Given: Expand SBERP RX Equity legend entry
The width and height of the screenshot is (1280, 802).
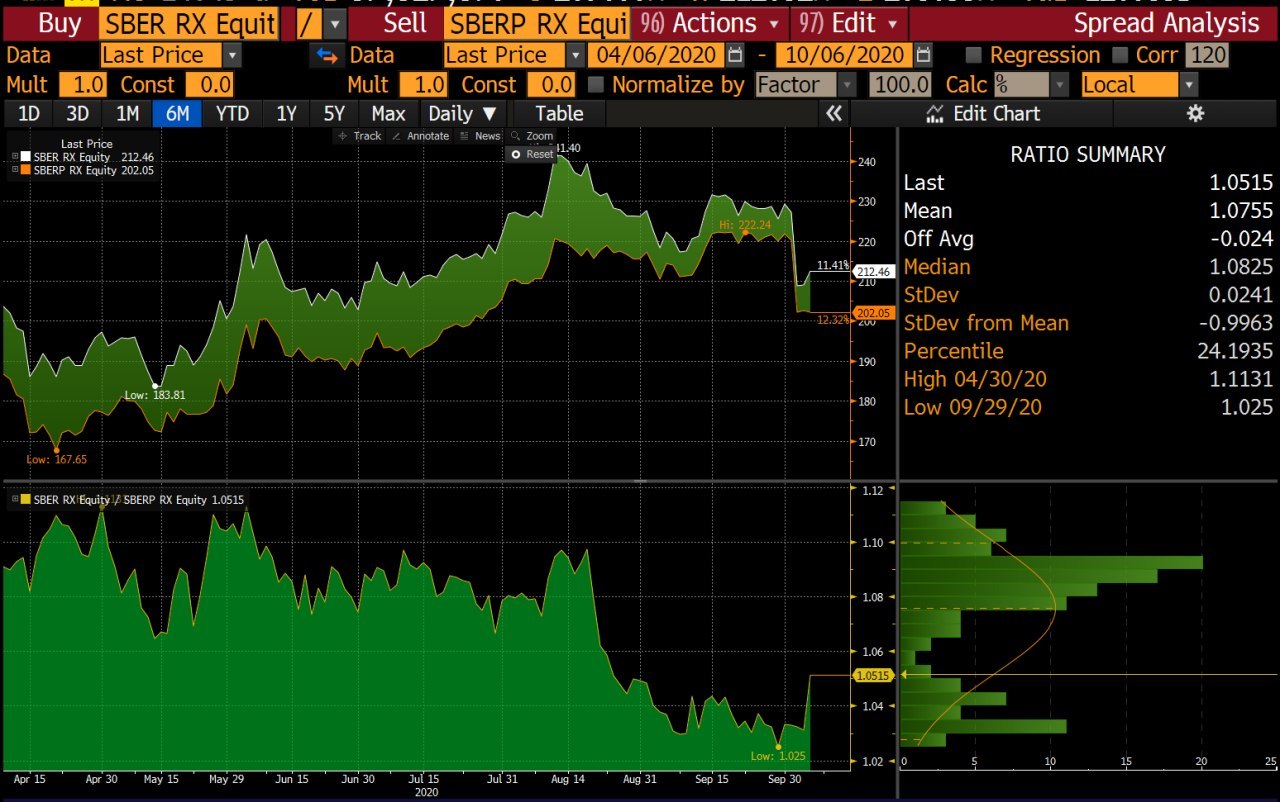Looking at the screenshot, I should click(x=15, y=170).
